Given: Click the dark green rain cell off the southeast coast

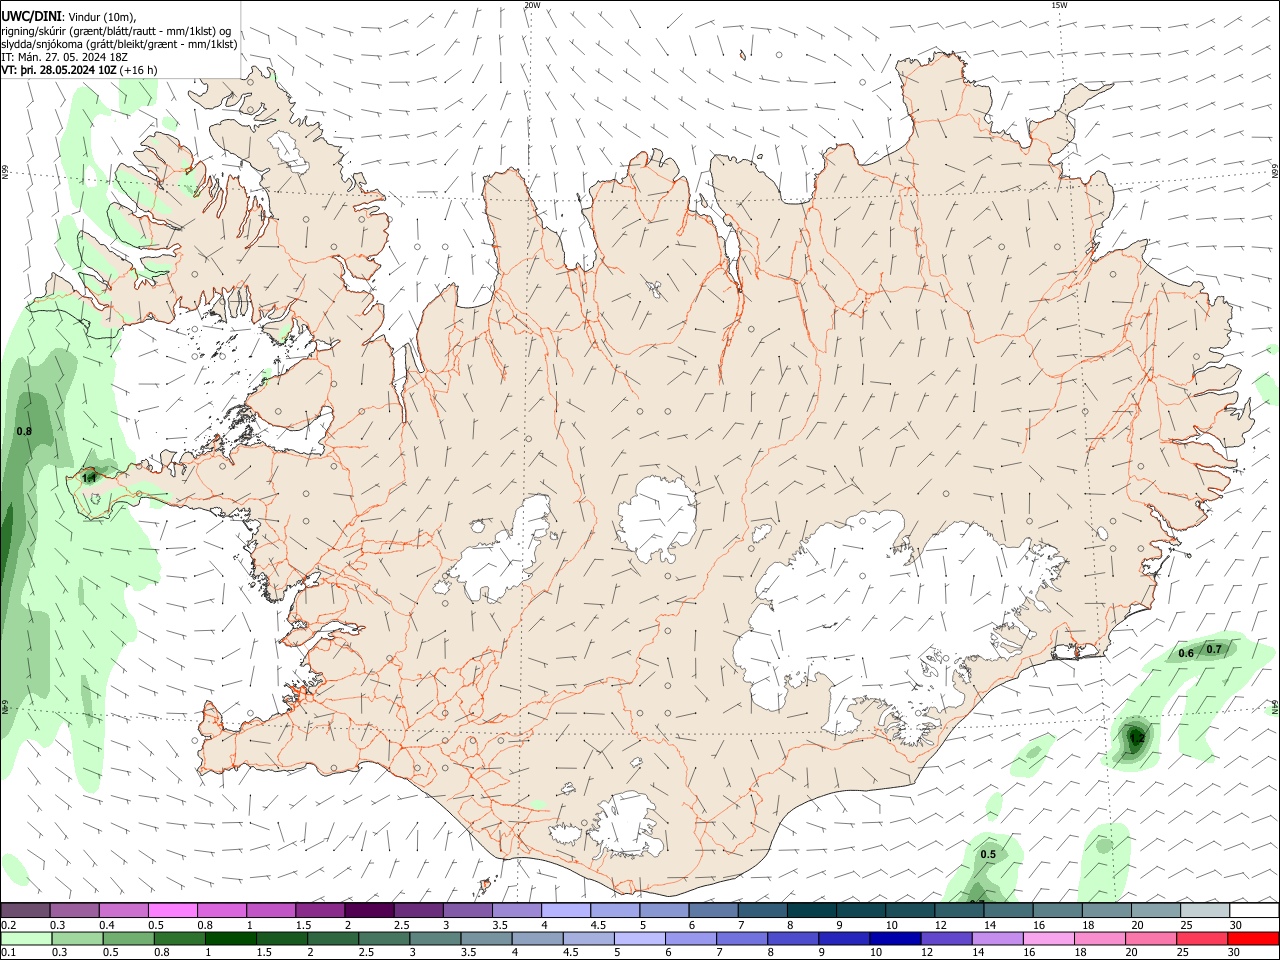Looking at the screenshot, I should coord(1136,739).
